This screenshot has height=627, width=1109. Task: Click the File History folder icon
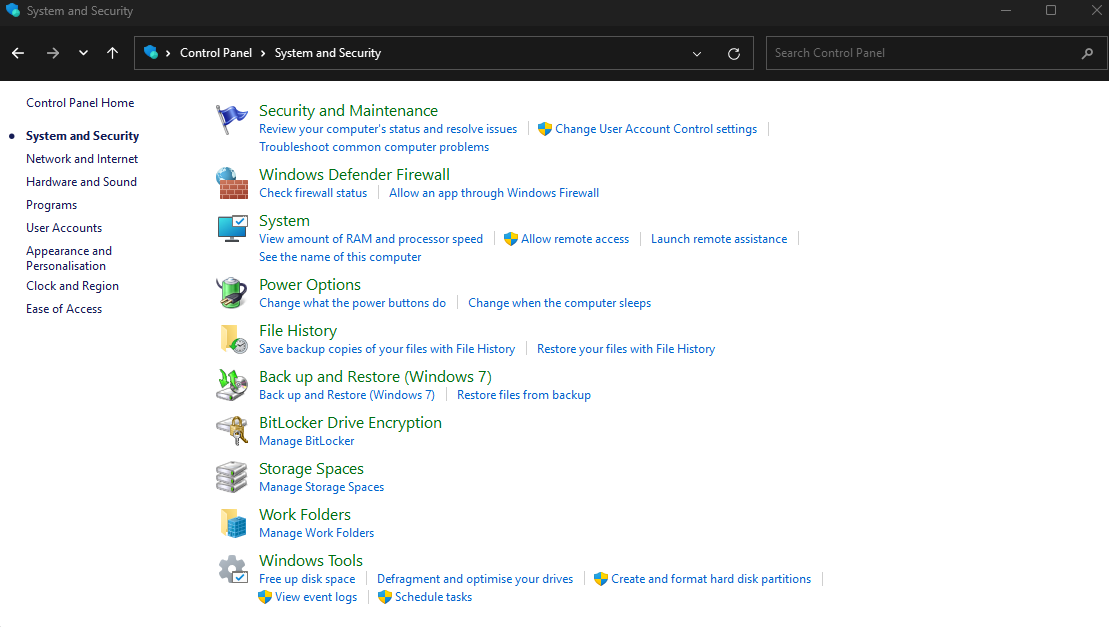[233, 339]
